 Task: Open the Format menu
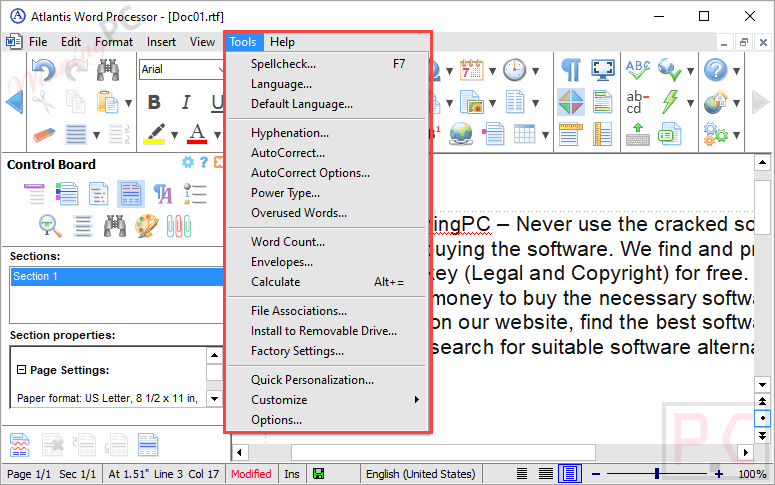(x=114, y=42)
